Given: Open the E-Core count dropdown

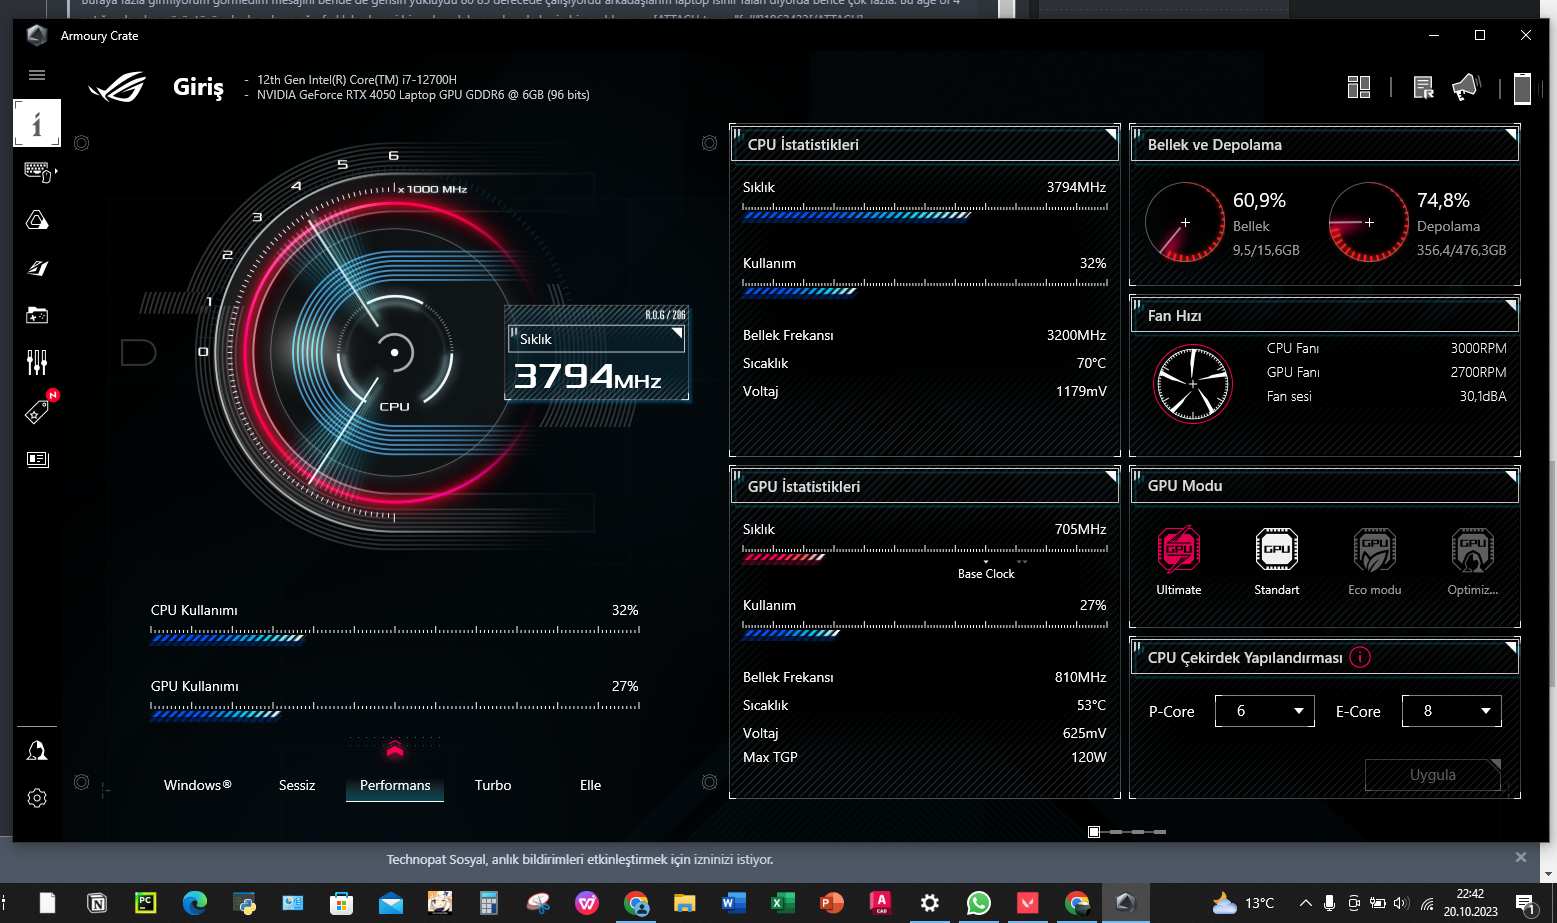Looking at the screenshot, I should (1452, 711).
